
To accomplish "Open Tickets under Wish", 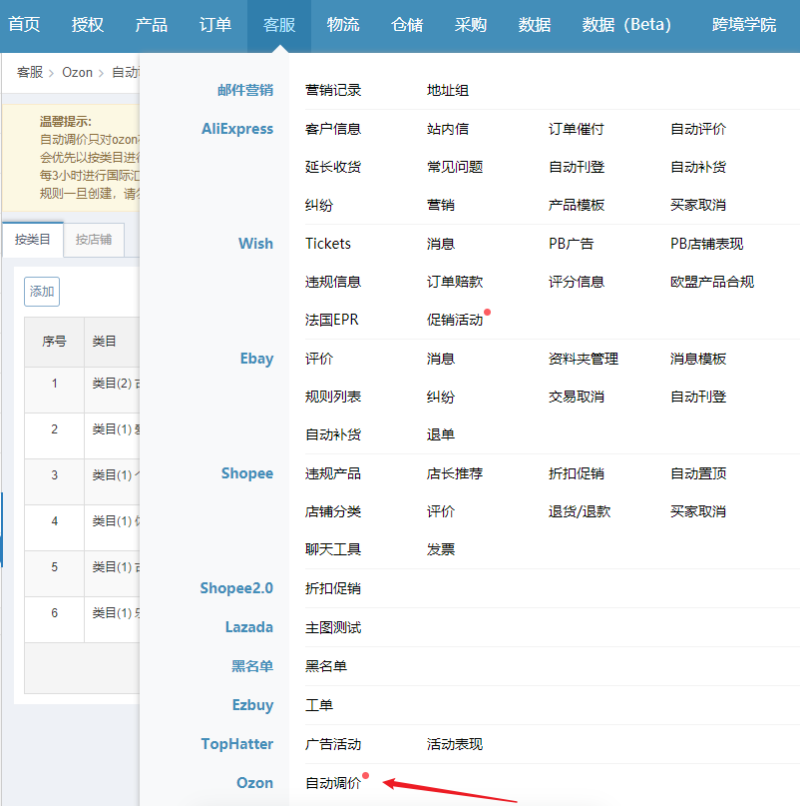I will 328,244.
